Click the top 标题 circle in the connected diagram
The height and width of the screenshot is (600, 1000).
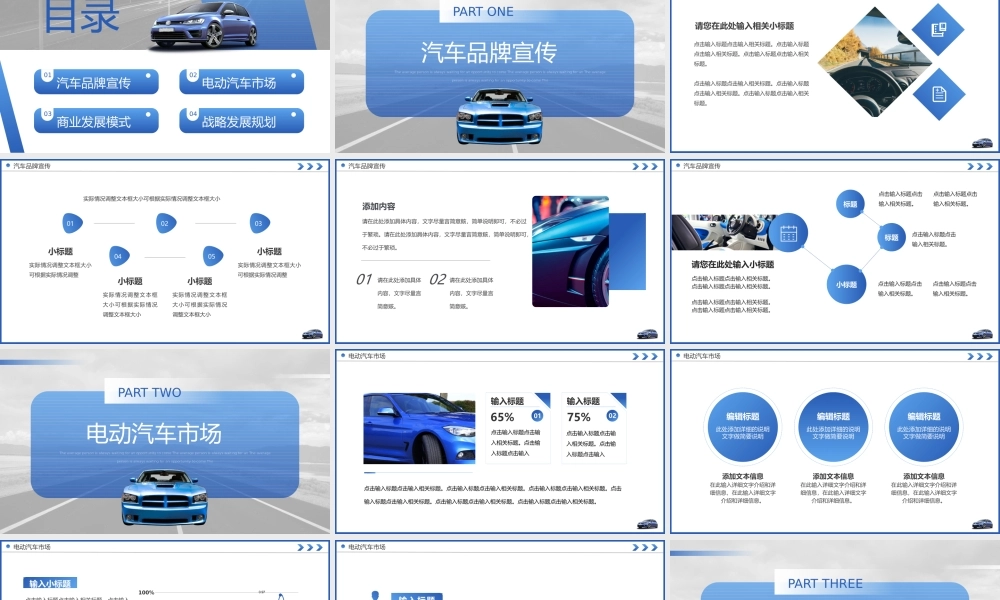[x=850, y=204]
